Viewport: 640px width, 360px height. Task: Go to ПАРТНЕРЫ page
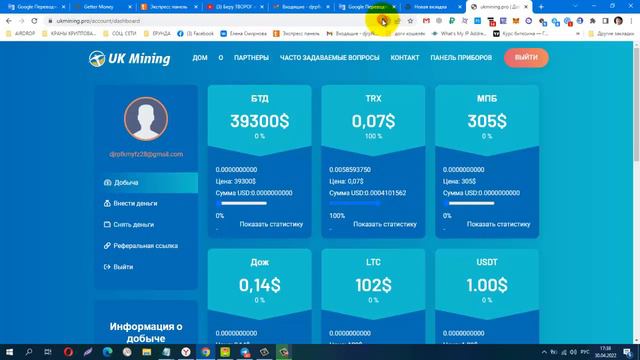[x=251, y=58]
